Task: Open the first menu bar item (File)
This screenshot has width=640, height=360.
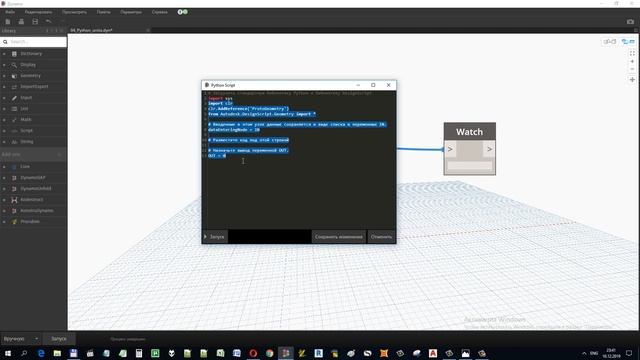Action: coord(10,12)
